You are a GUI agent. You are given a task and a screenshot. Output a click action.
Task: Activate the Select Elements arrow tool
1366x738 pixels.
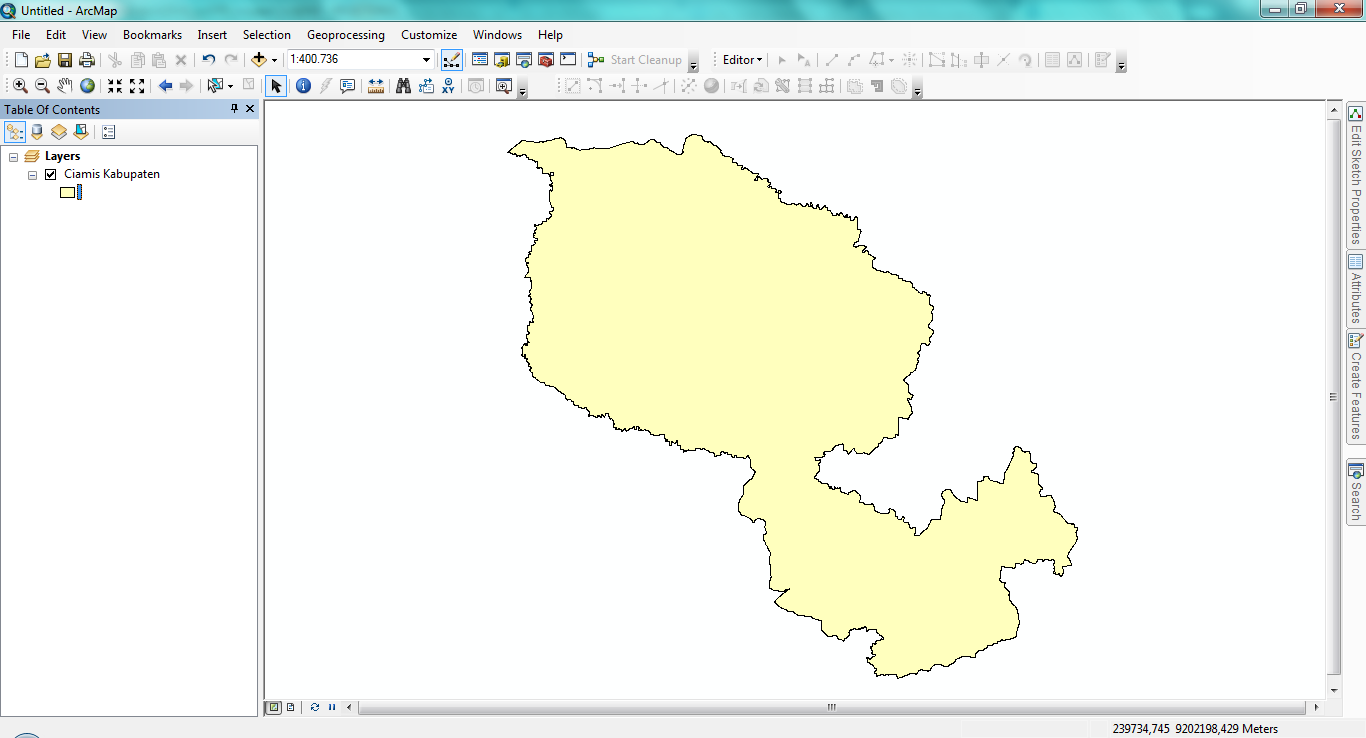click(x=276, y=86)
